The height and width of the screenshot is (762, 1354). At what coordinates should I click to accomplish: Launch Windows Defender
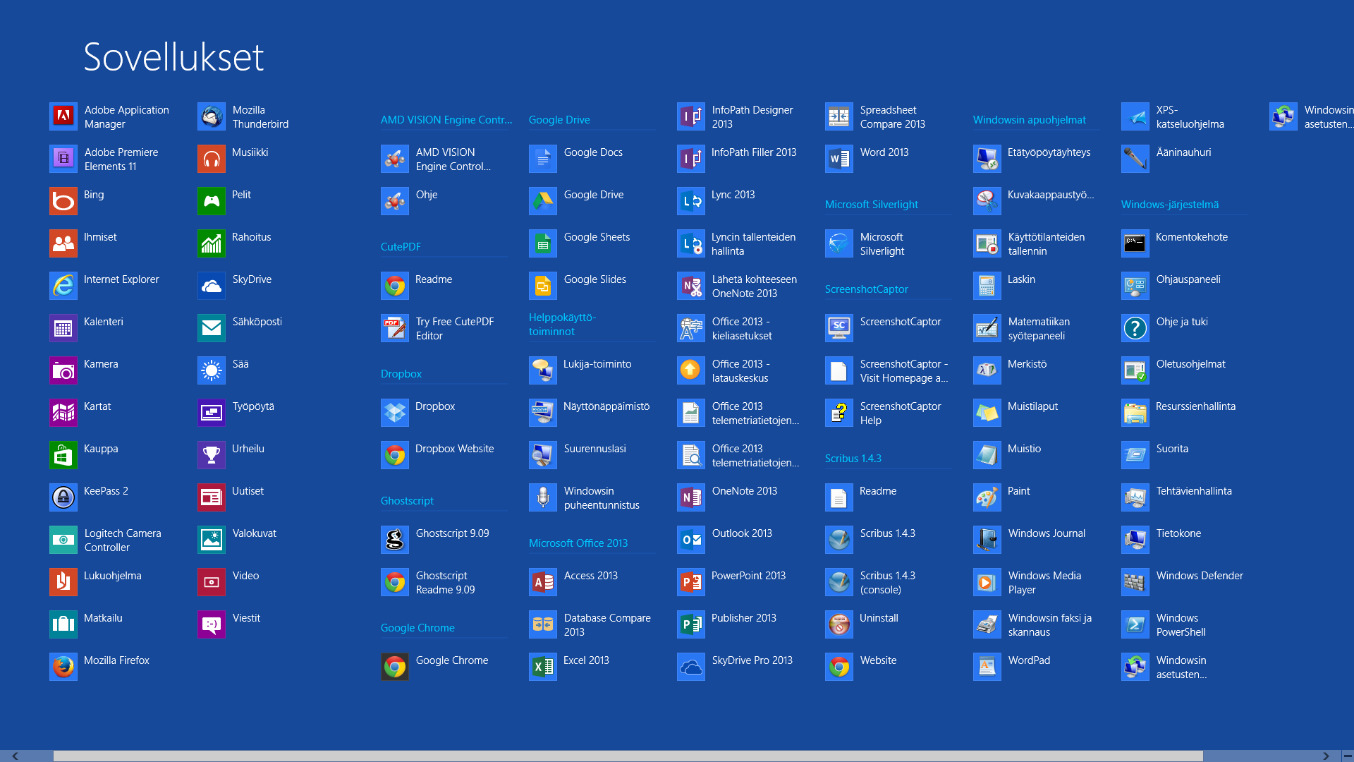[1184, 582]
